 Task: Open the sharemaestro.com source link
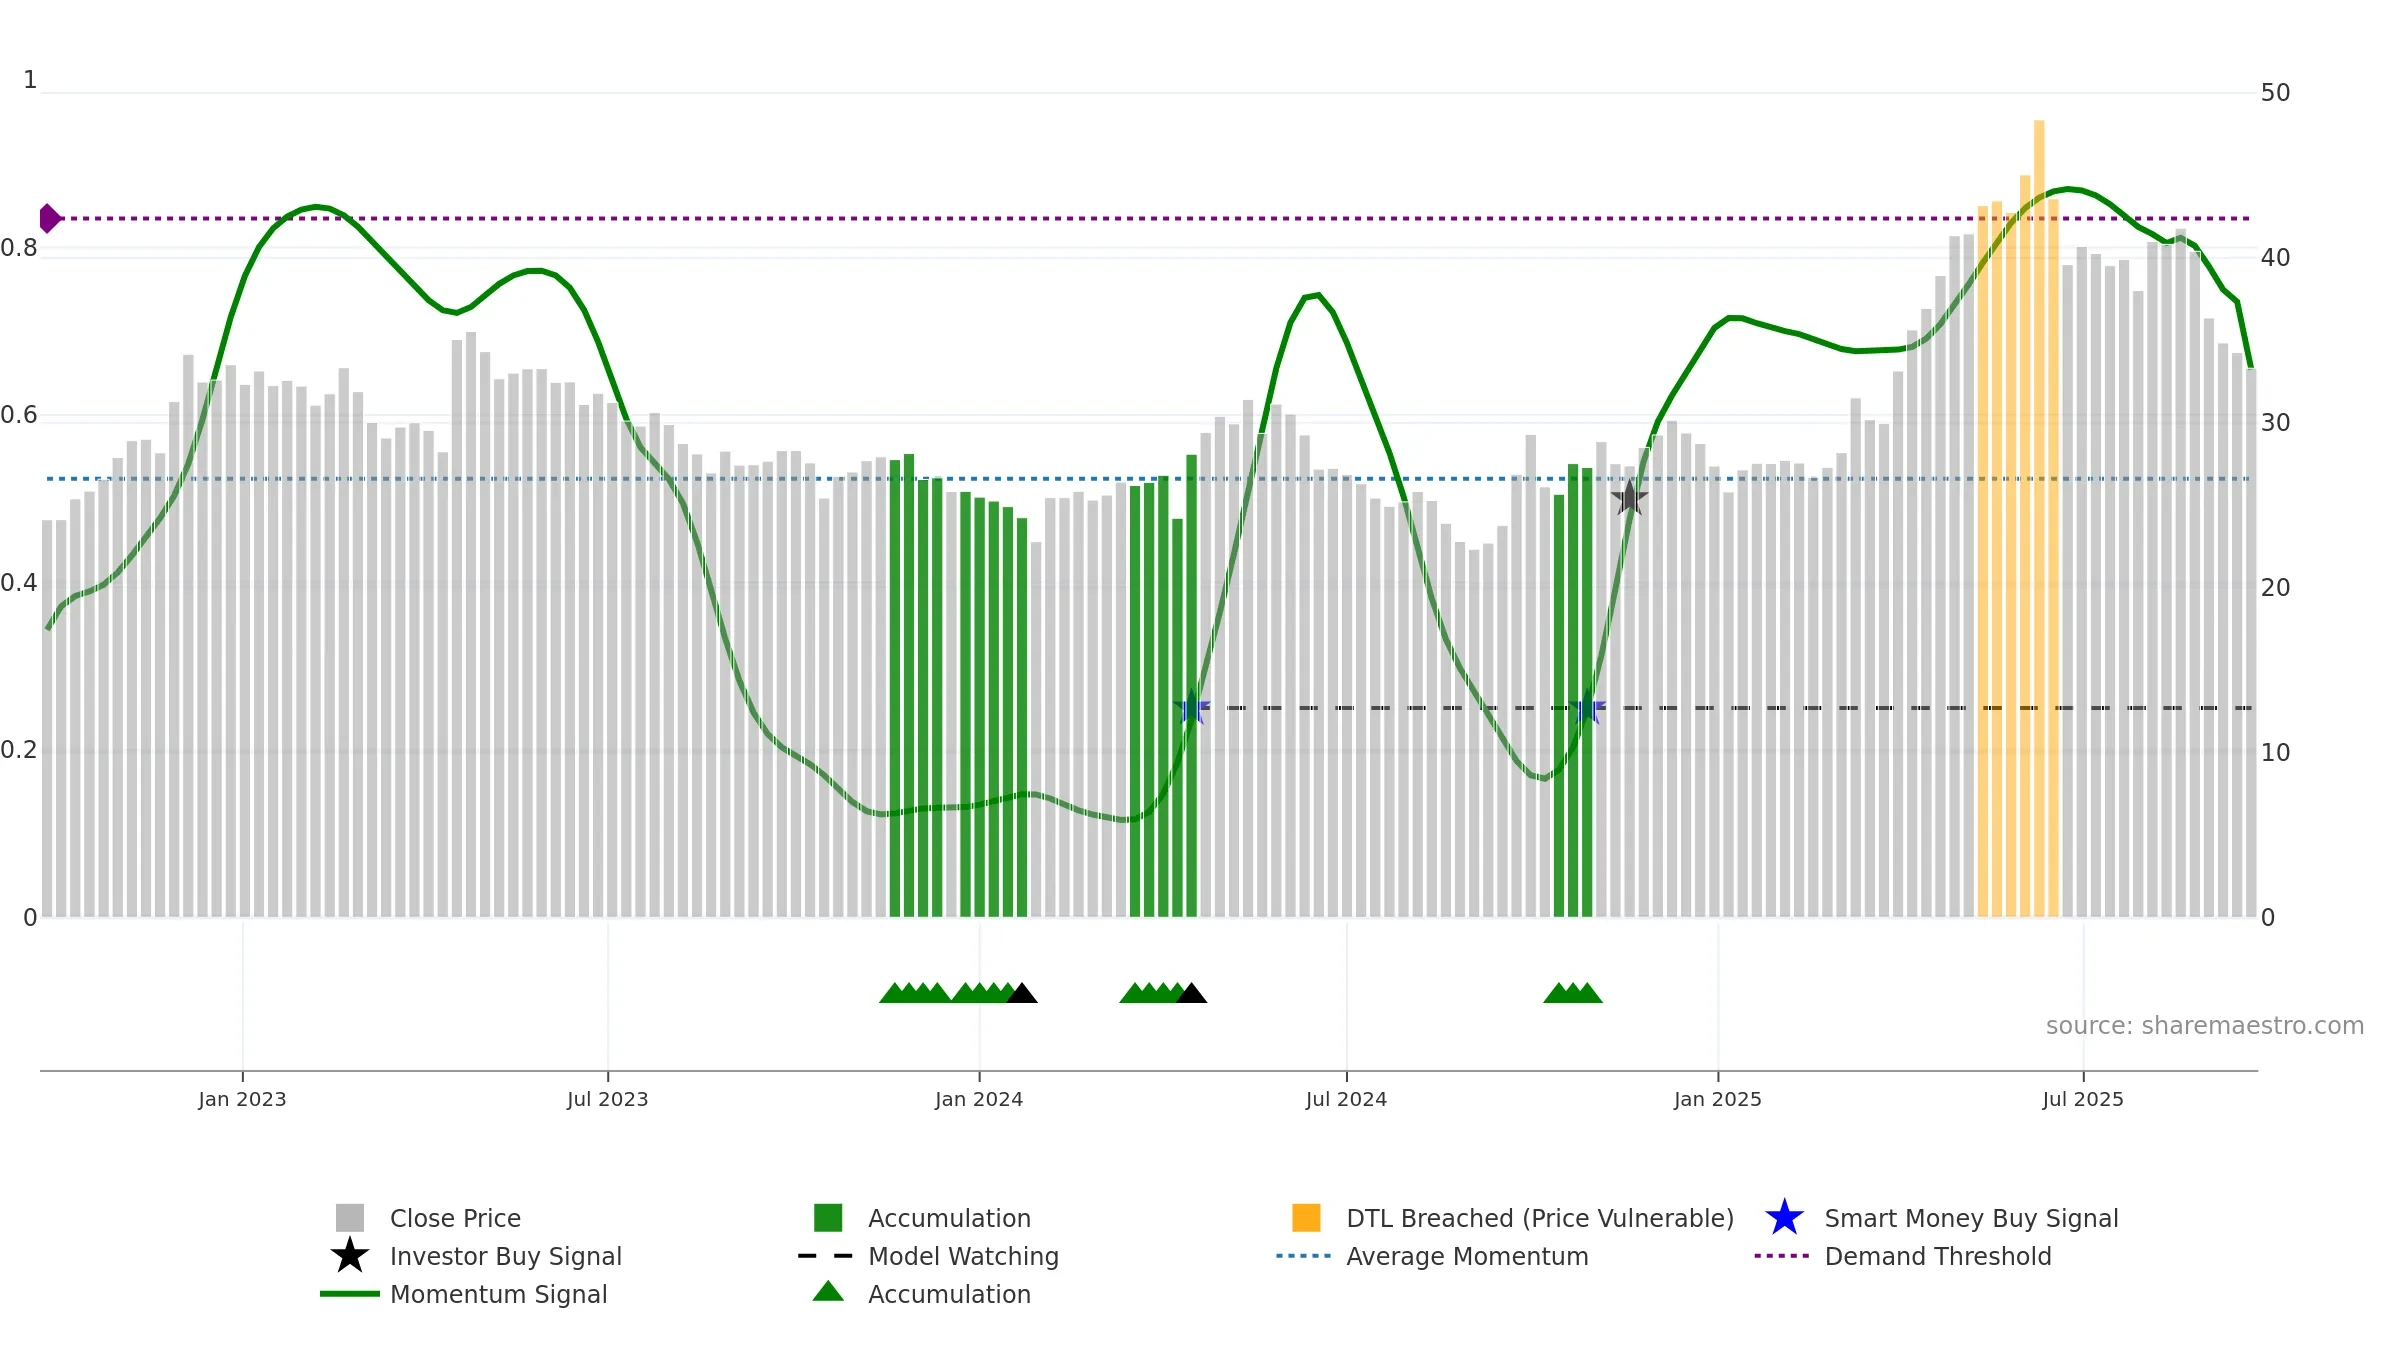tap(2205, 1026)
